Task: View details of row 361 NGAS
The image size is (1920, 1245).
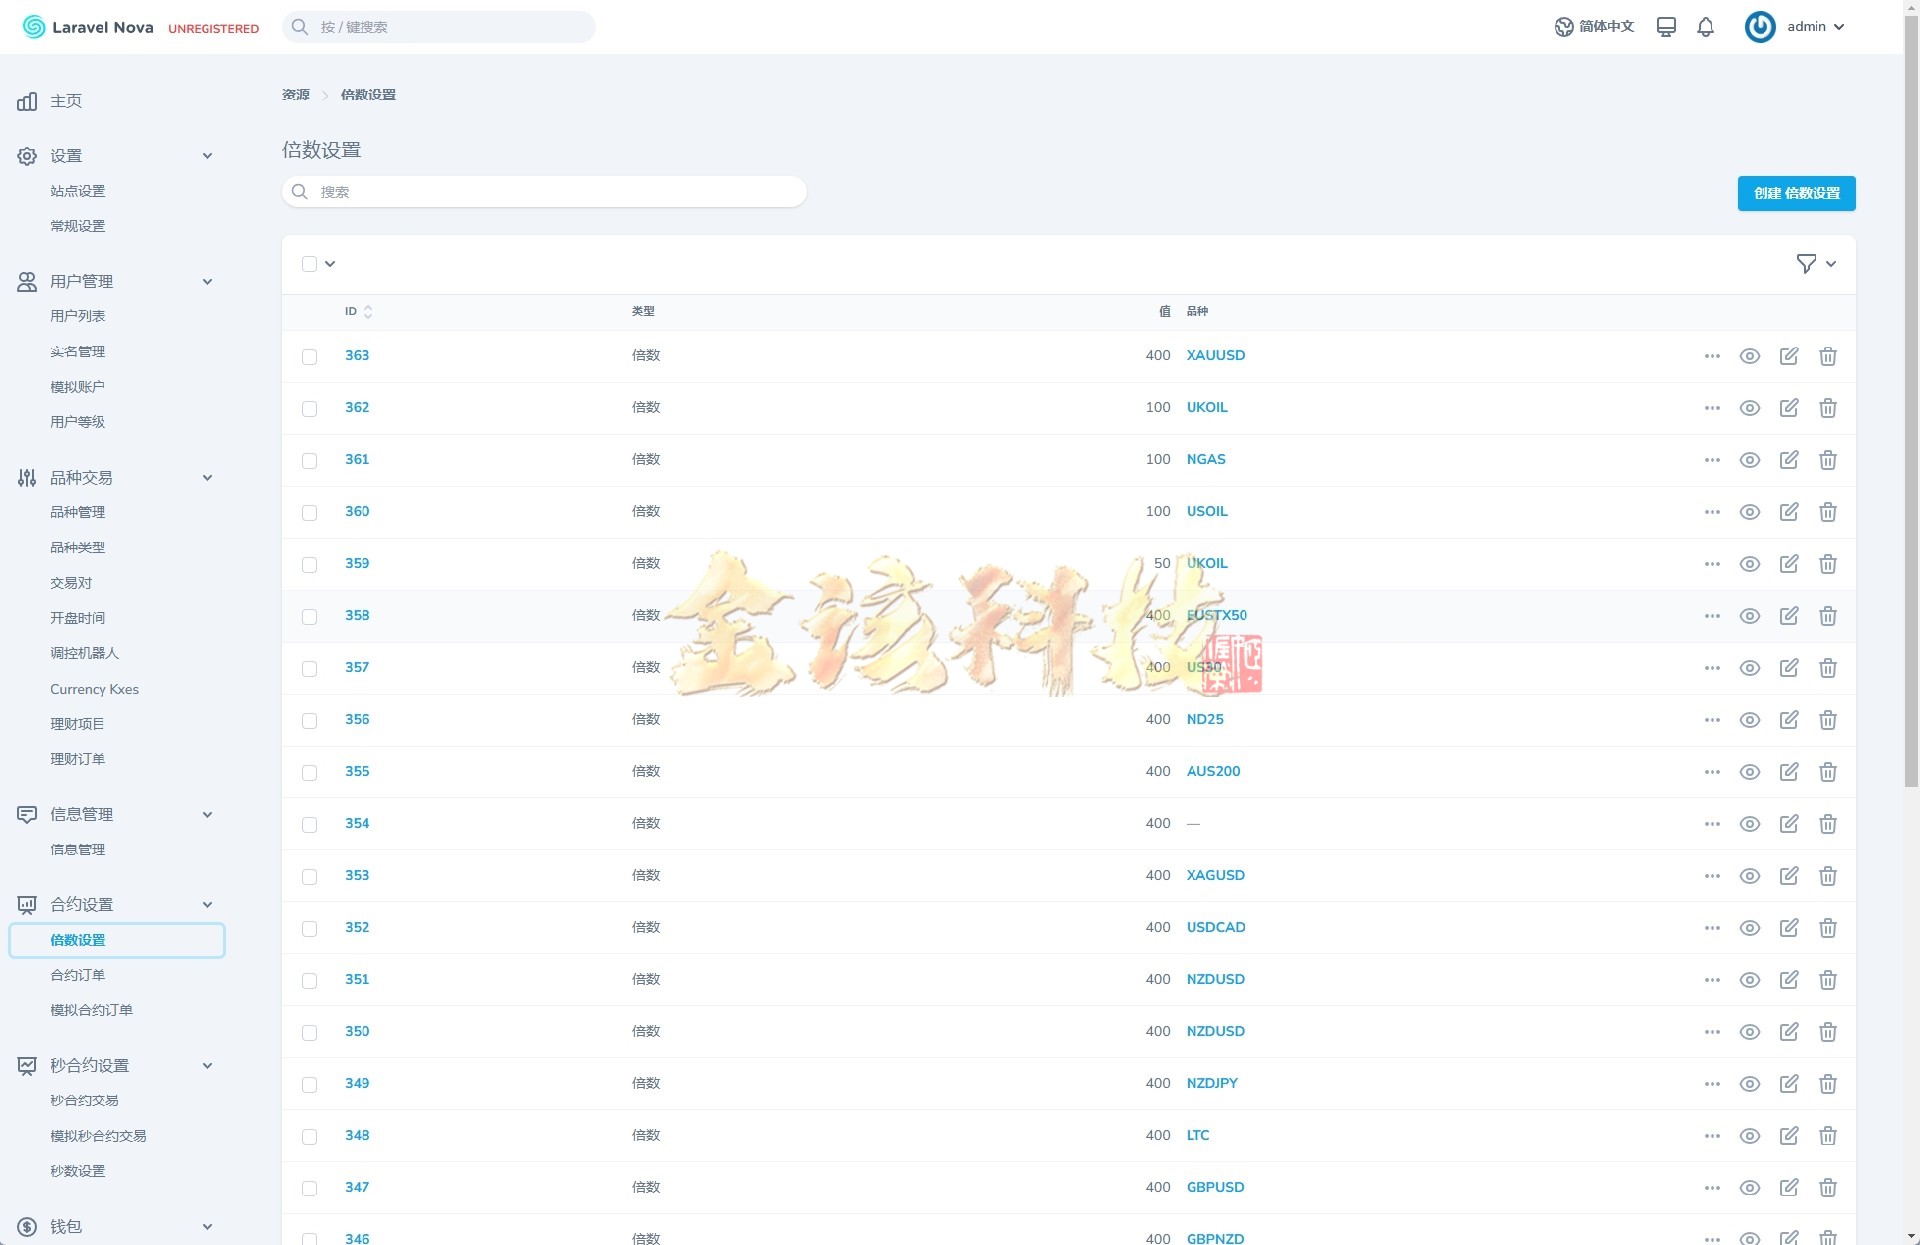Action: (x=1749, y=460)
